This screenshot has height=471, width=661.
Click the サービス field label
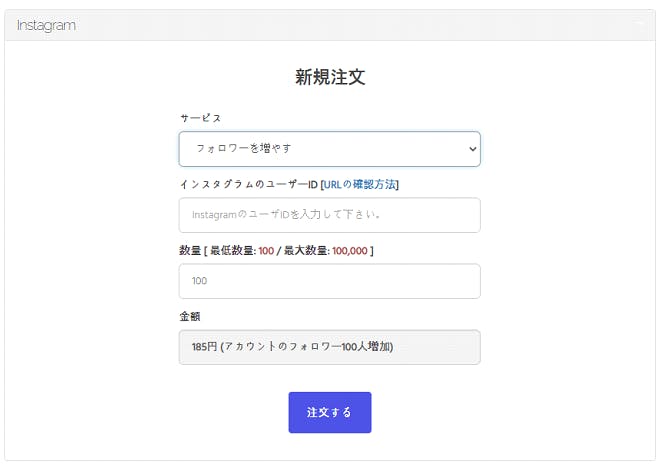pos(200,118)
